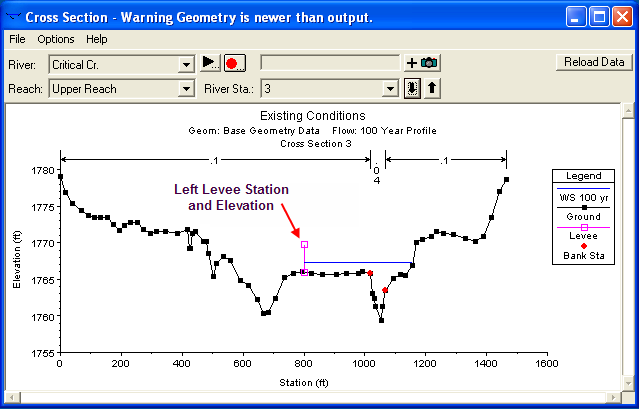639x409 pixels.
Task: Open the River dropdown list
Action: pos(185,64)
